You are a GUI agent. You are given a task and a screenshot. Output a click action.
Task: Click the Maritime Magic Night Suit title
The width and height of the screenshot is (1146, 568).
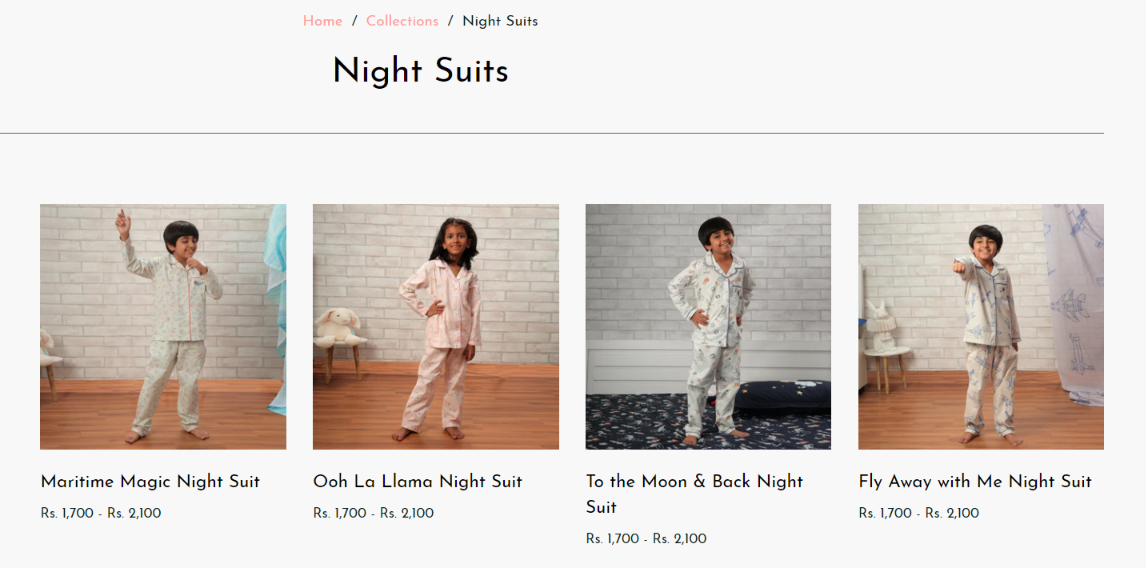point(150,481)
